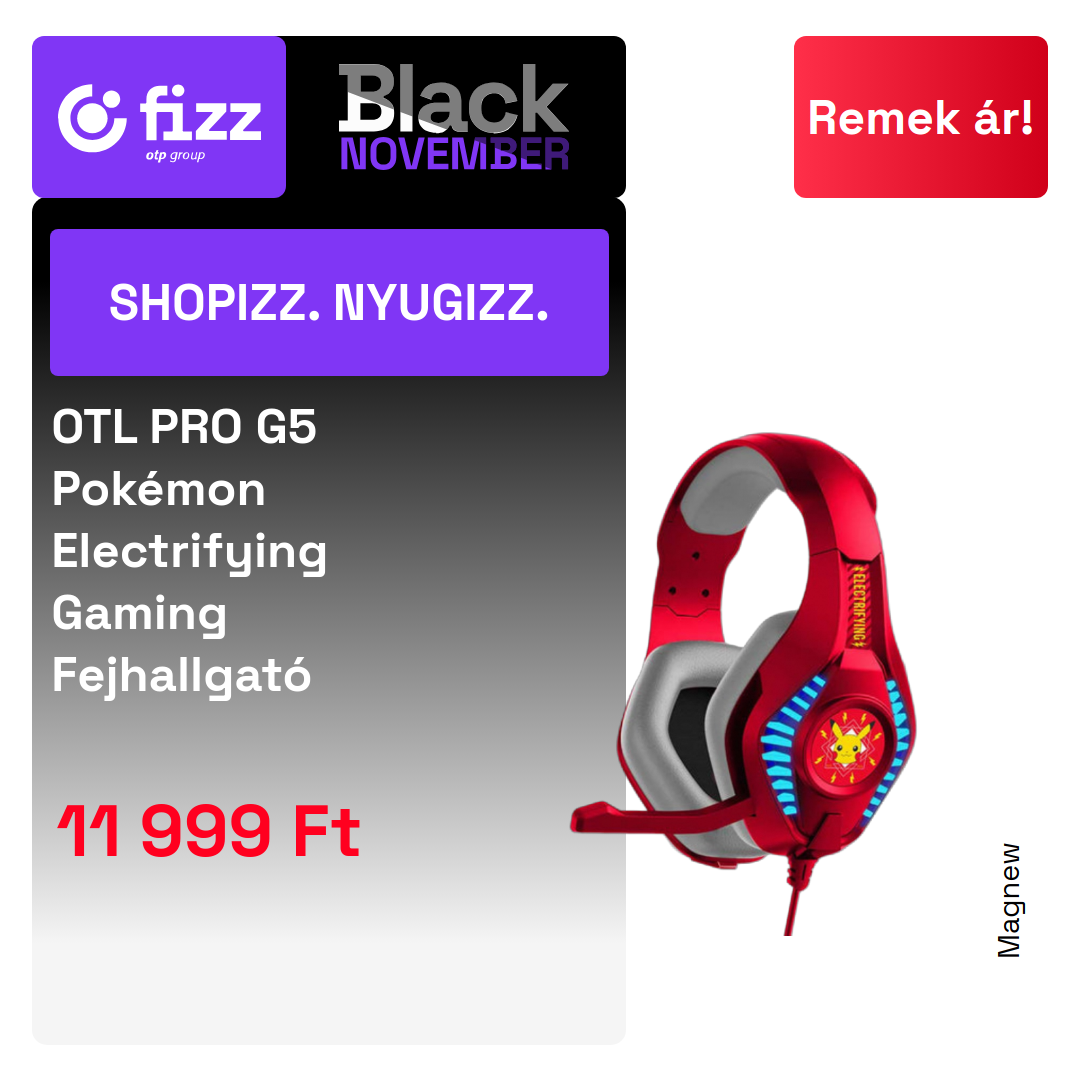Screen dimensions: 1080x1080
Task: Click the fizz circular logo icon
Action: coord(92,118)
